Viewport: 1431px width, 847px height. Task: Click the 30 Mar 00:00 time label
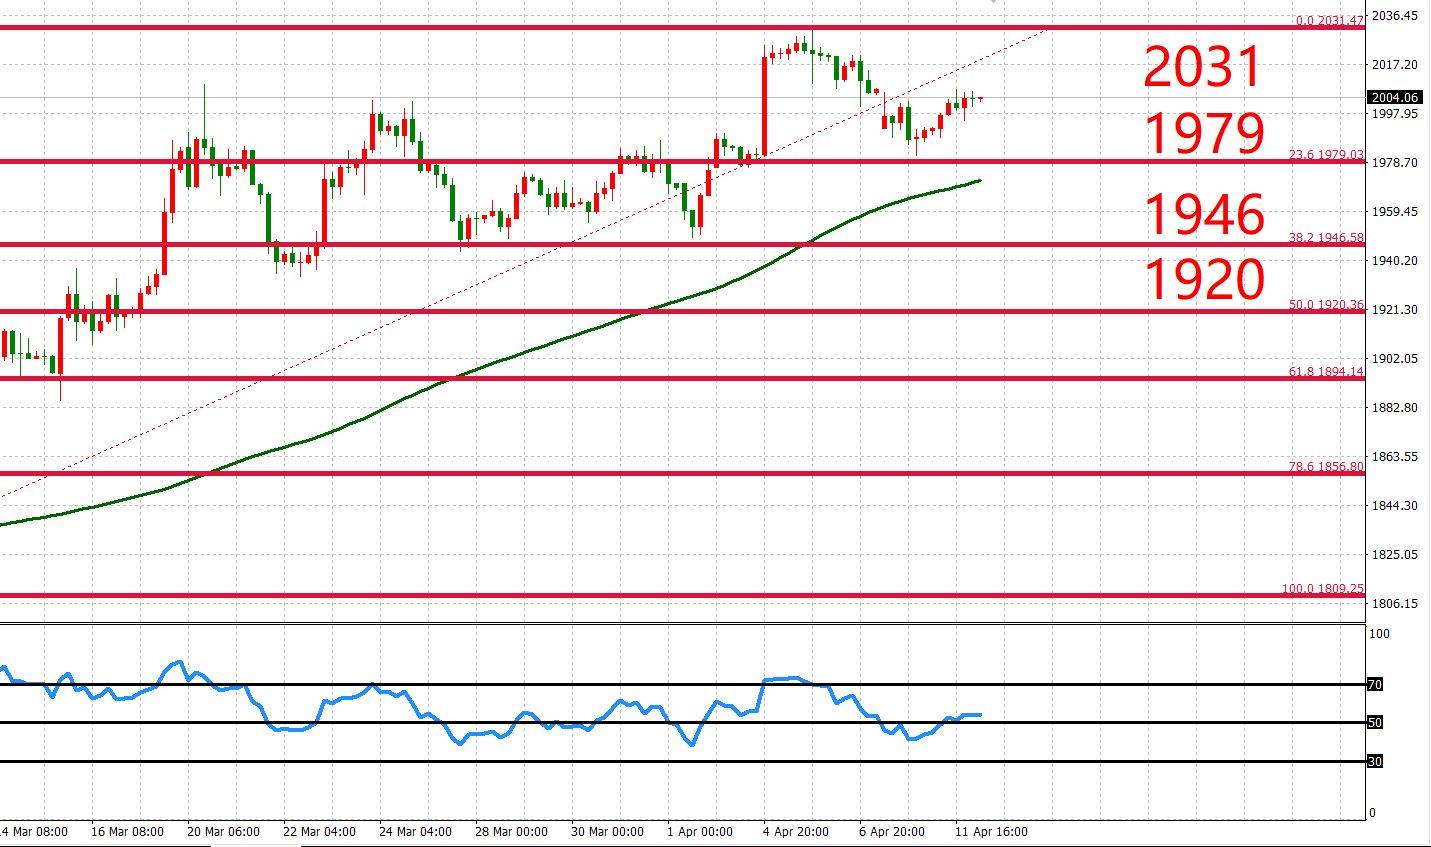[609, 832]
